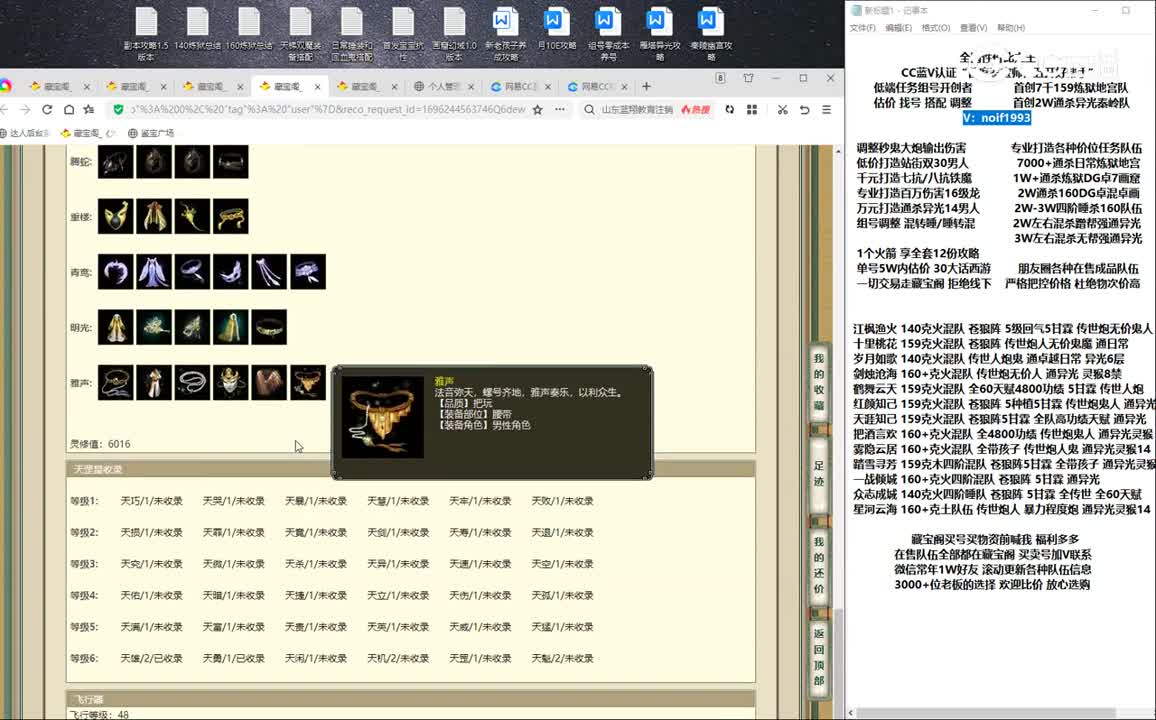Open the 藏宝阁 bookmark in bookmarks bar
Image resolution: width=1156 pixels, height=720 pixels.
coord(88,133)
